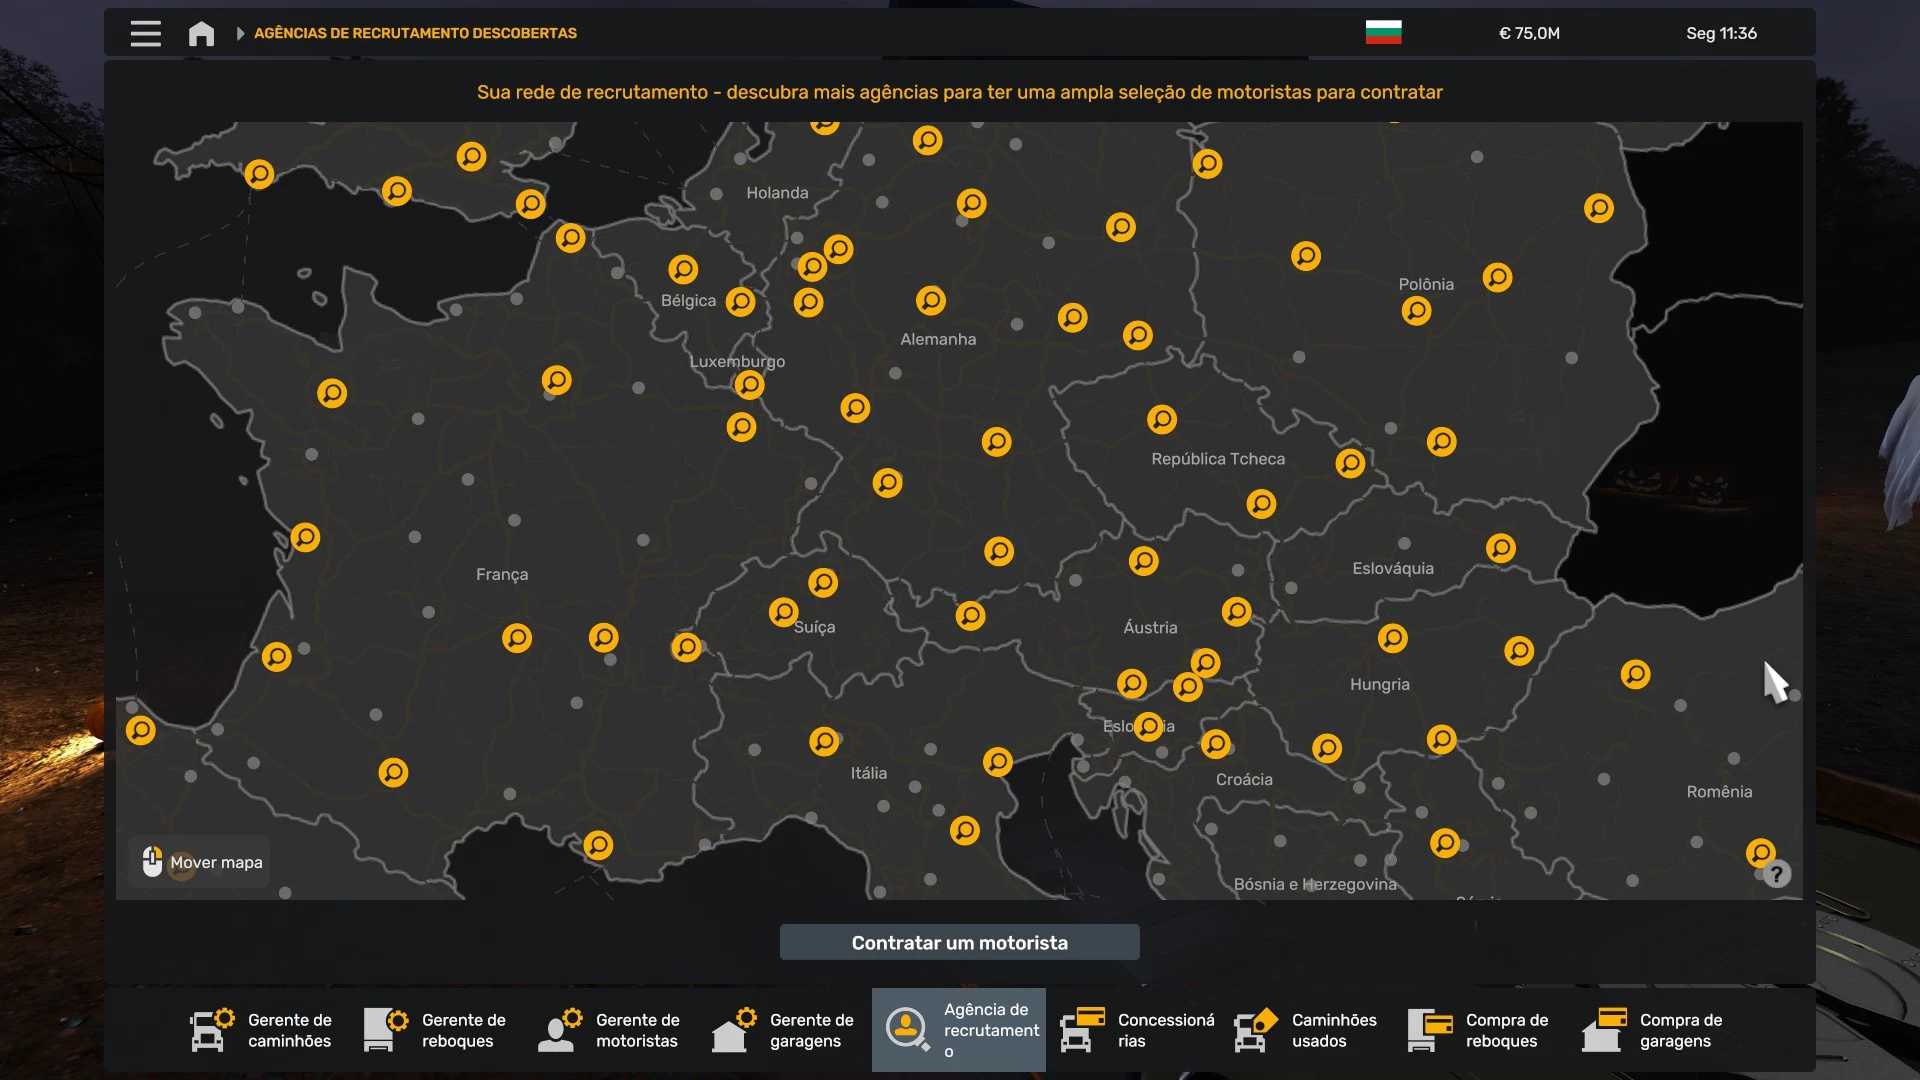
Task: Open Gerente de garagens
Action: [x=784, y=1030]
